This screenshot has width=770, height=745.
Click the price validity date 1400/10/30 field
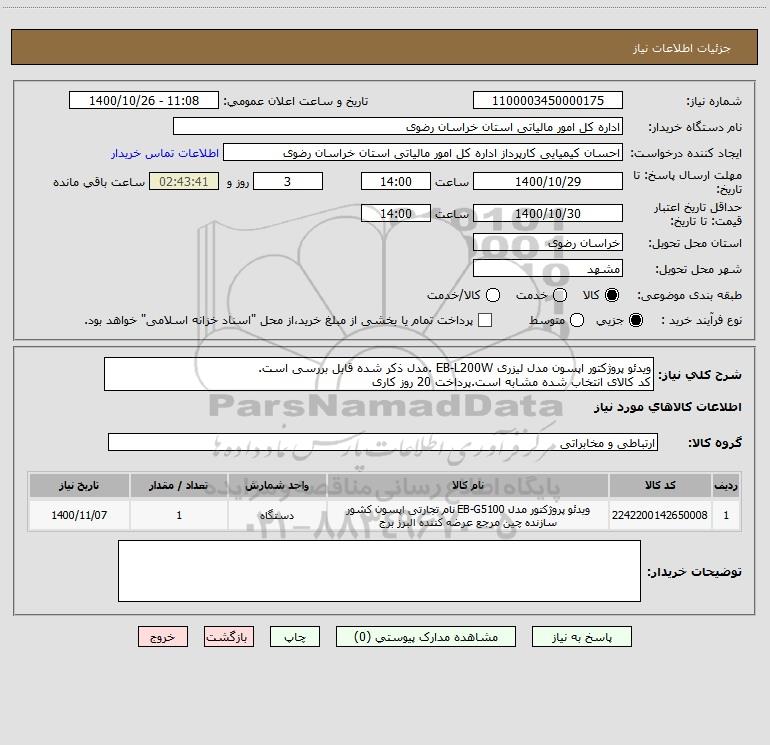tap(548, 213)
